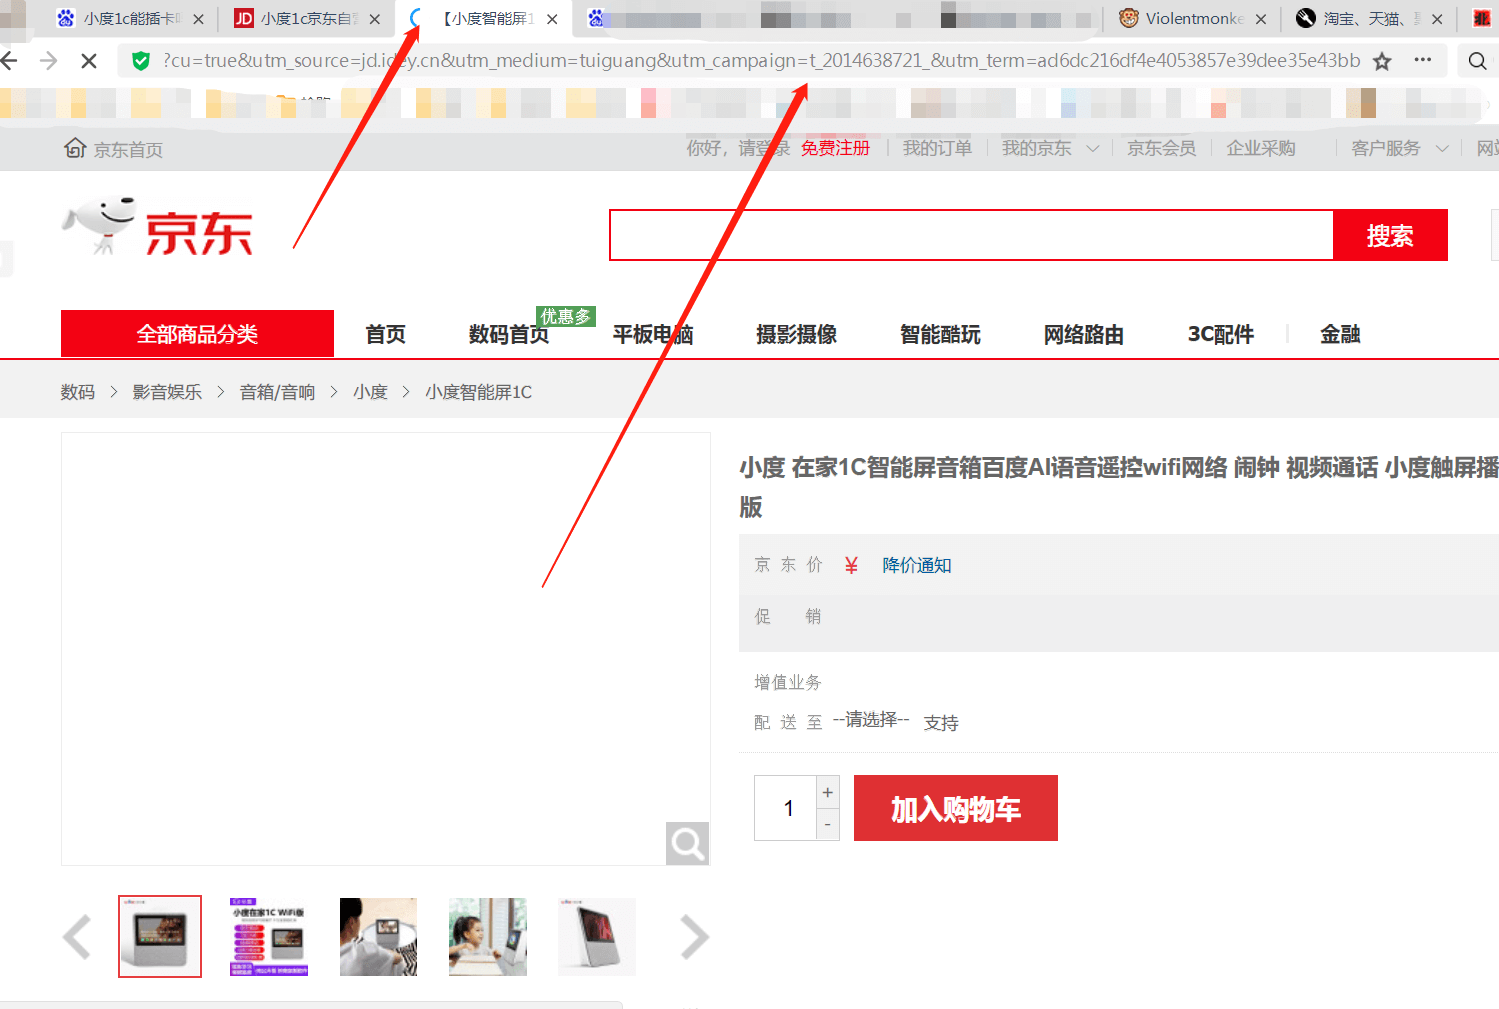
Task: Close the 小度1c京东自营 tab
Action: click(375, 19)
